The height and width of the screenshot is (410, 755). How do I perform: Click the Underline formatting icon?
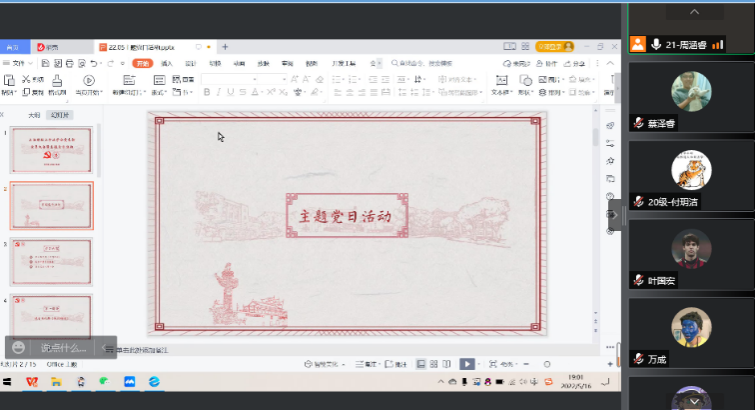[x=231, y=92]
